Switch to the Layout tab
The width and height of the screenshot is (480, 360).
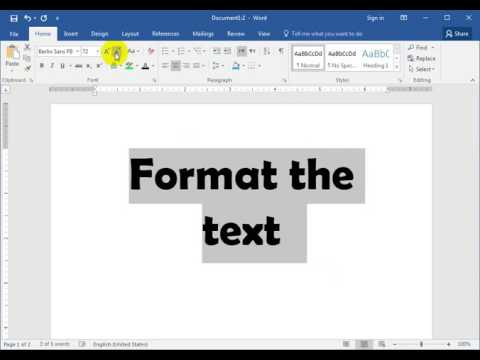tap(130, 34)
